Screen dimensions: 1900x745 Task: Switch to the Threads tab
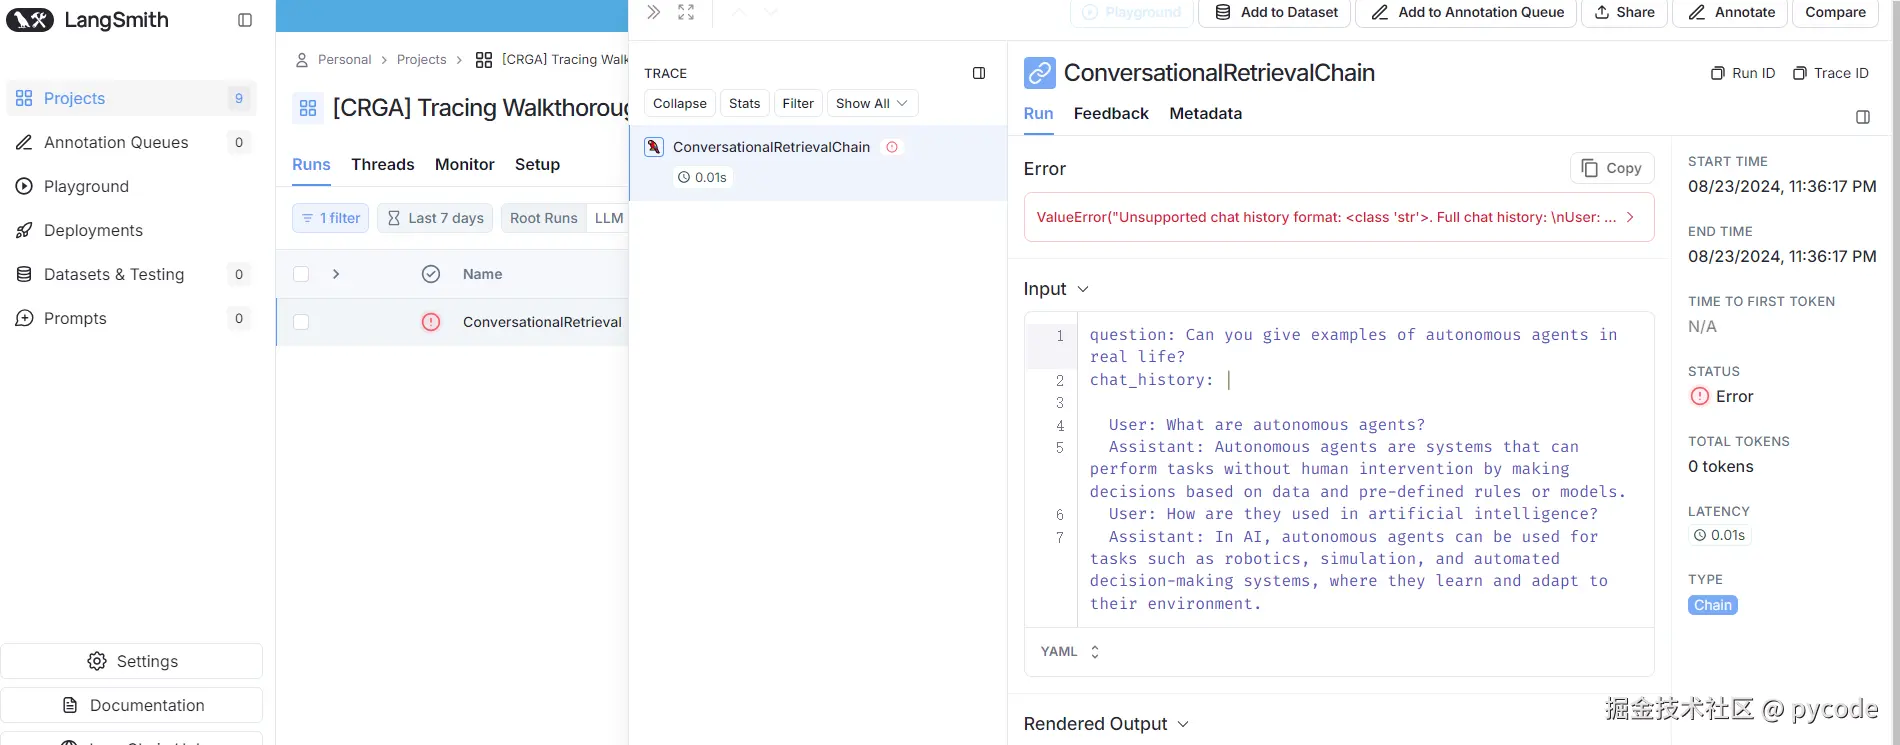click(382, 164)
